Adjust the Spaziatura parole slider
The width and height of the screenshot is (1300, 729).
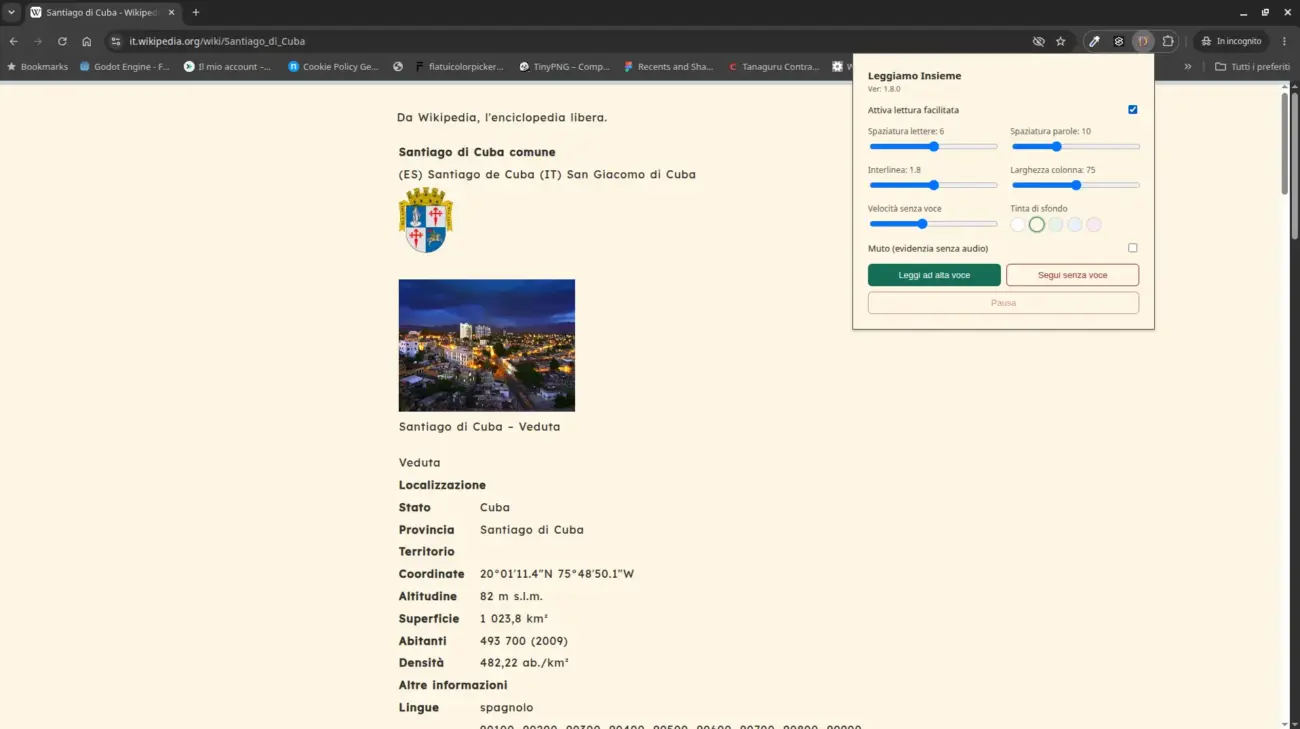(x=1075, y=147)
